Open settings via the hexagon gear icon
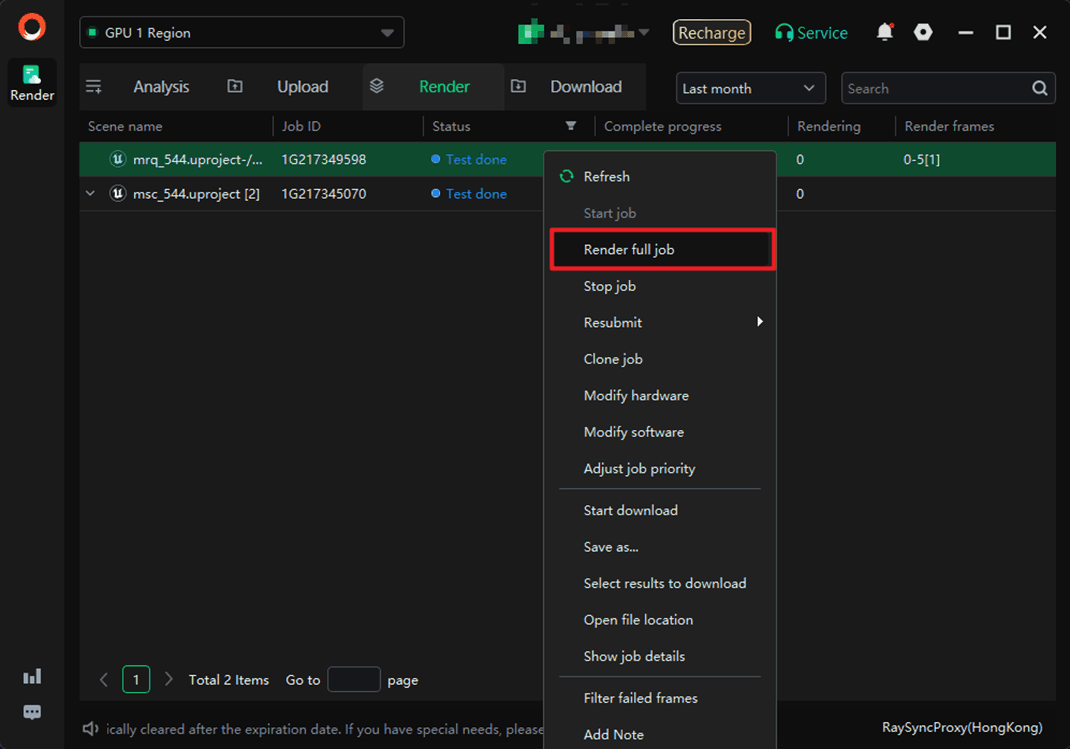This screenshot has width=1070, height=749. coord(923,33)
